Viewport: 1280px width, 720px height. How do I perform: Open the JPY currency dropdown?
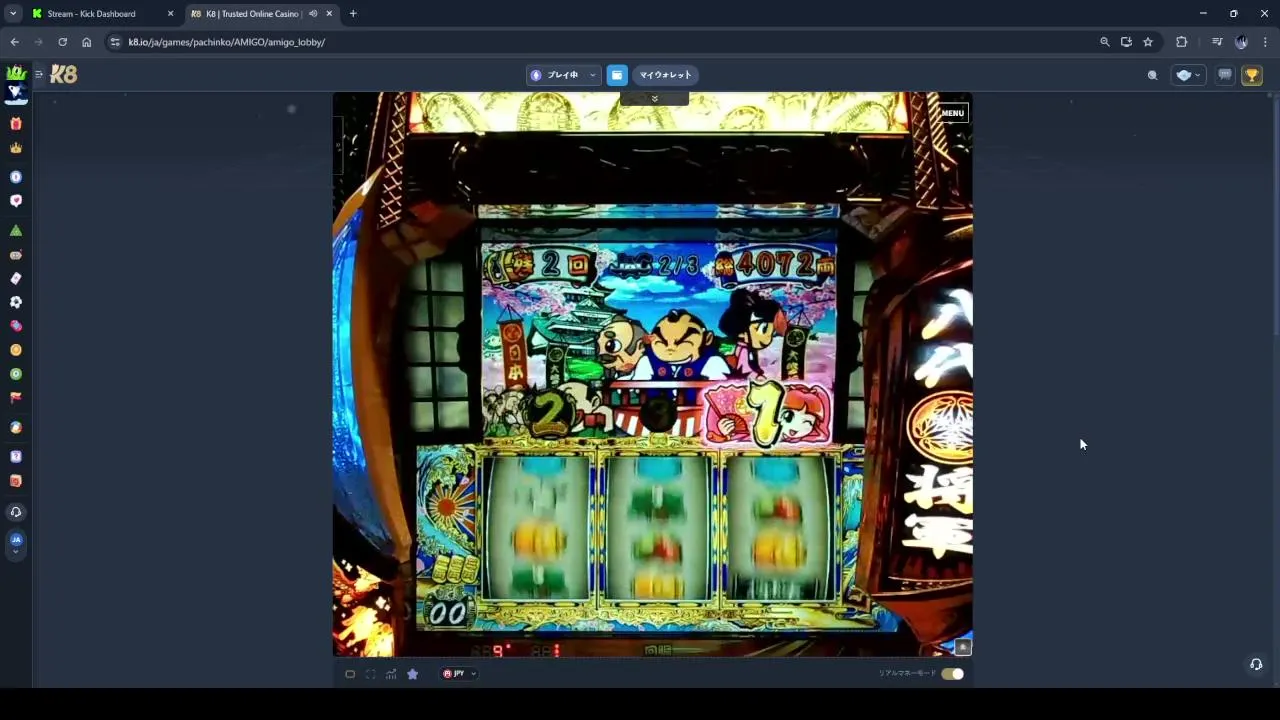[459, 674]
